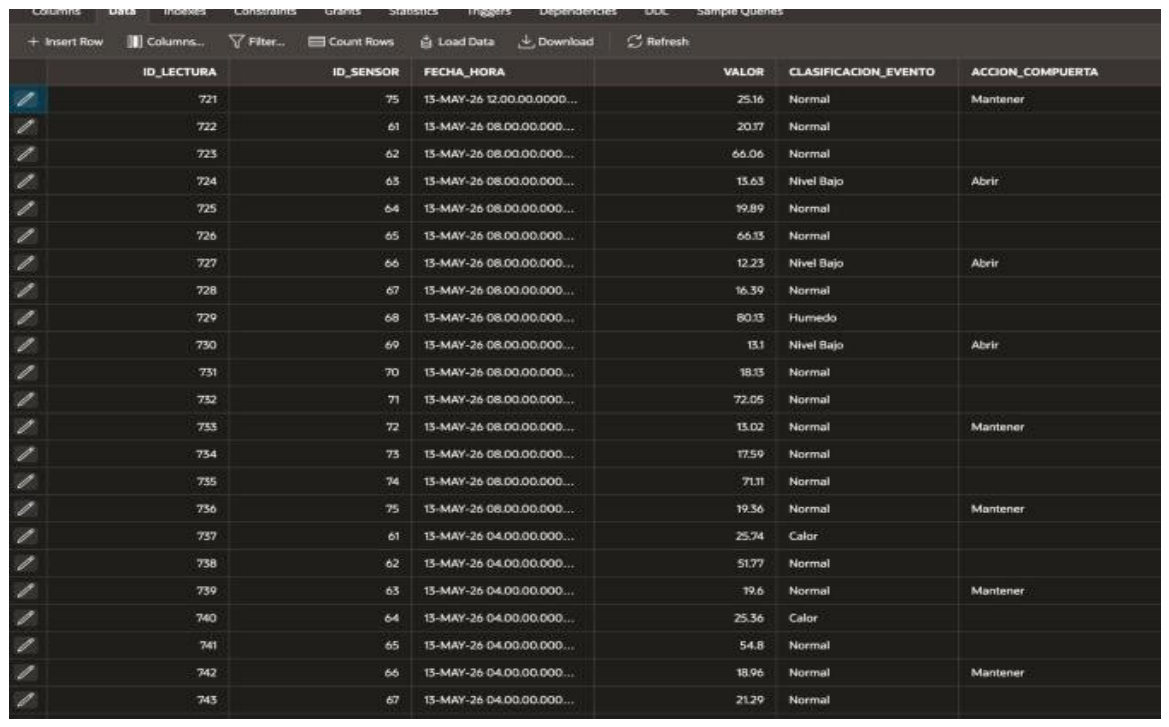
Task: Select the VALOR cell 21.29
Action: [685, 700]
